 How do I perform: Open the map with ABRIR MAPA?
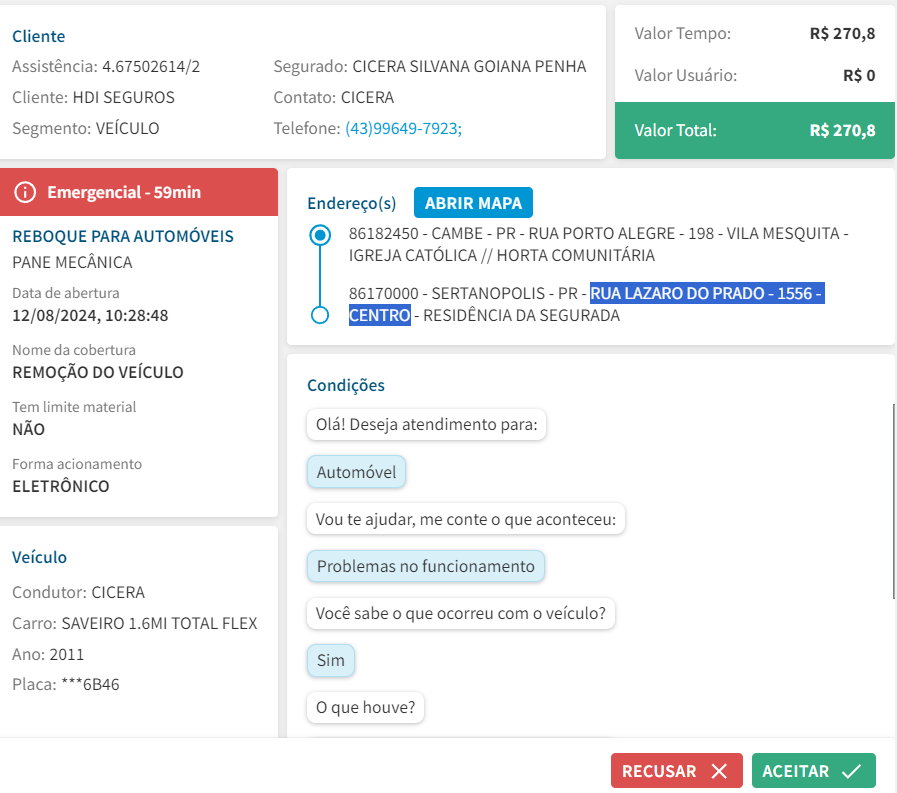[473, 203]
